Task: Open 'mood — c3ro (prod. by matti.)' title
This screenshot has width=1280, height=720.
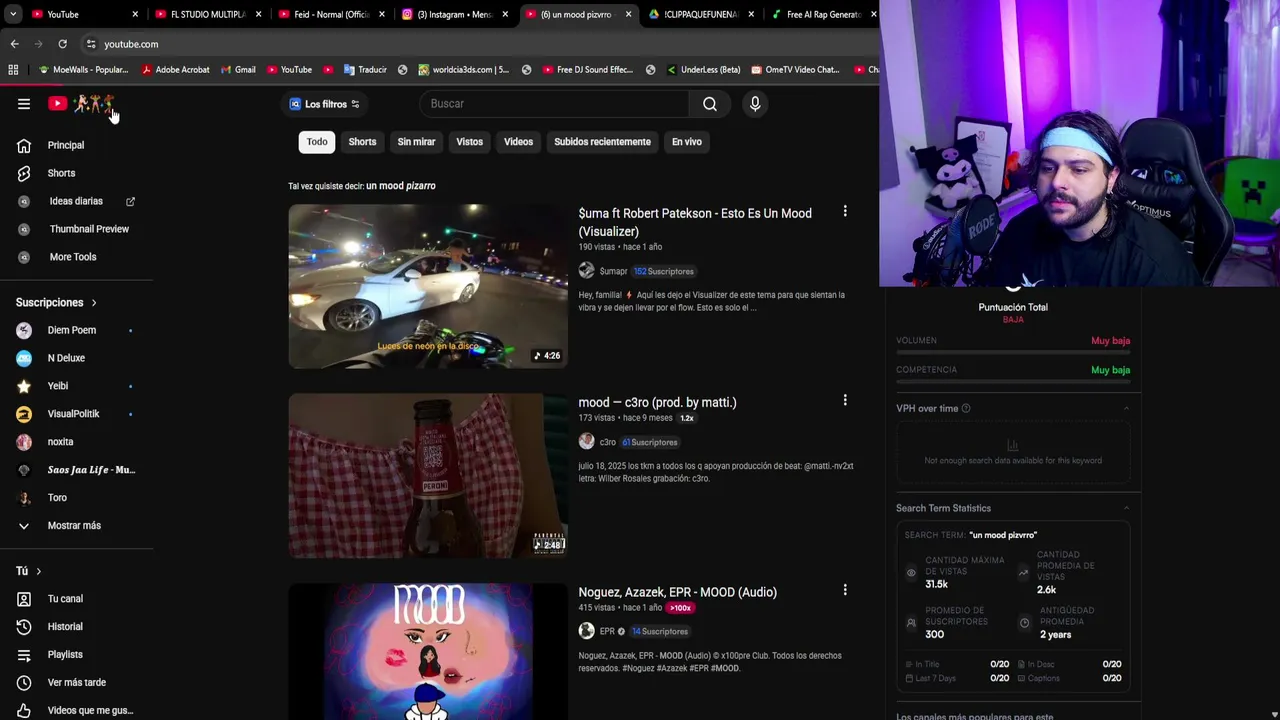Action: coord(657,402)
